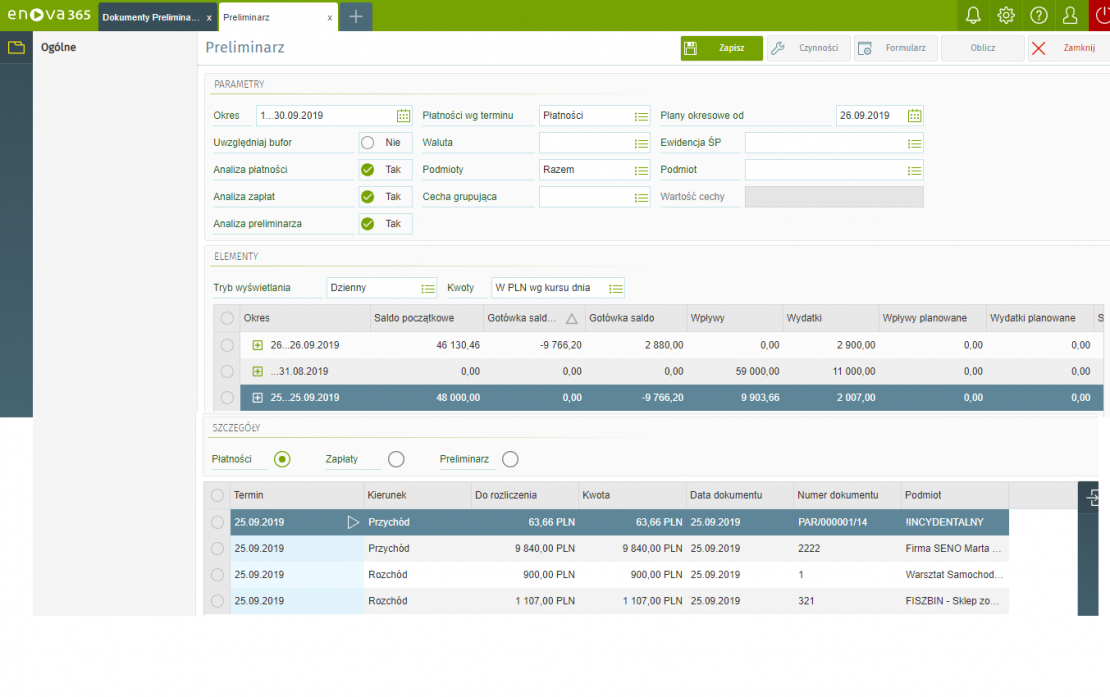Open the user profile icon

point(1070,15)
